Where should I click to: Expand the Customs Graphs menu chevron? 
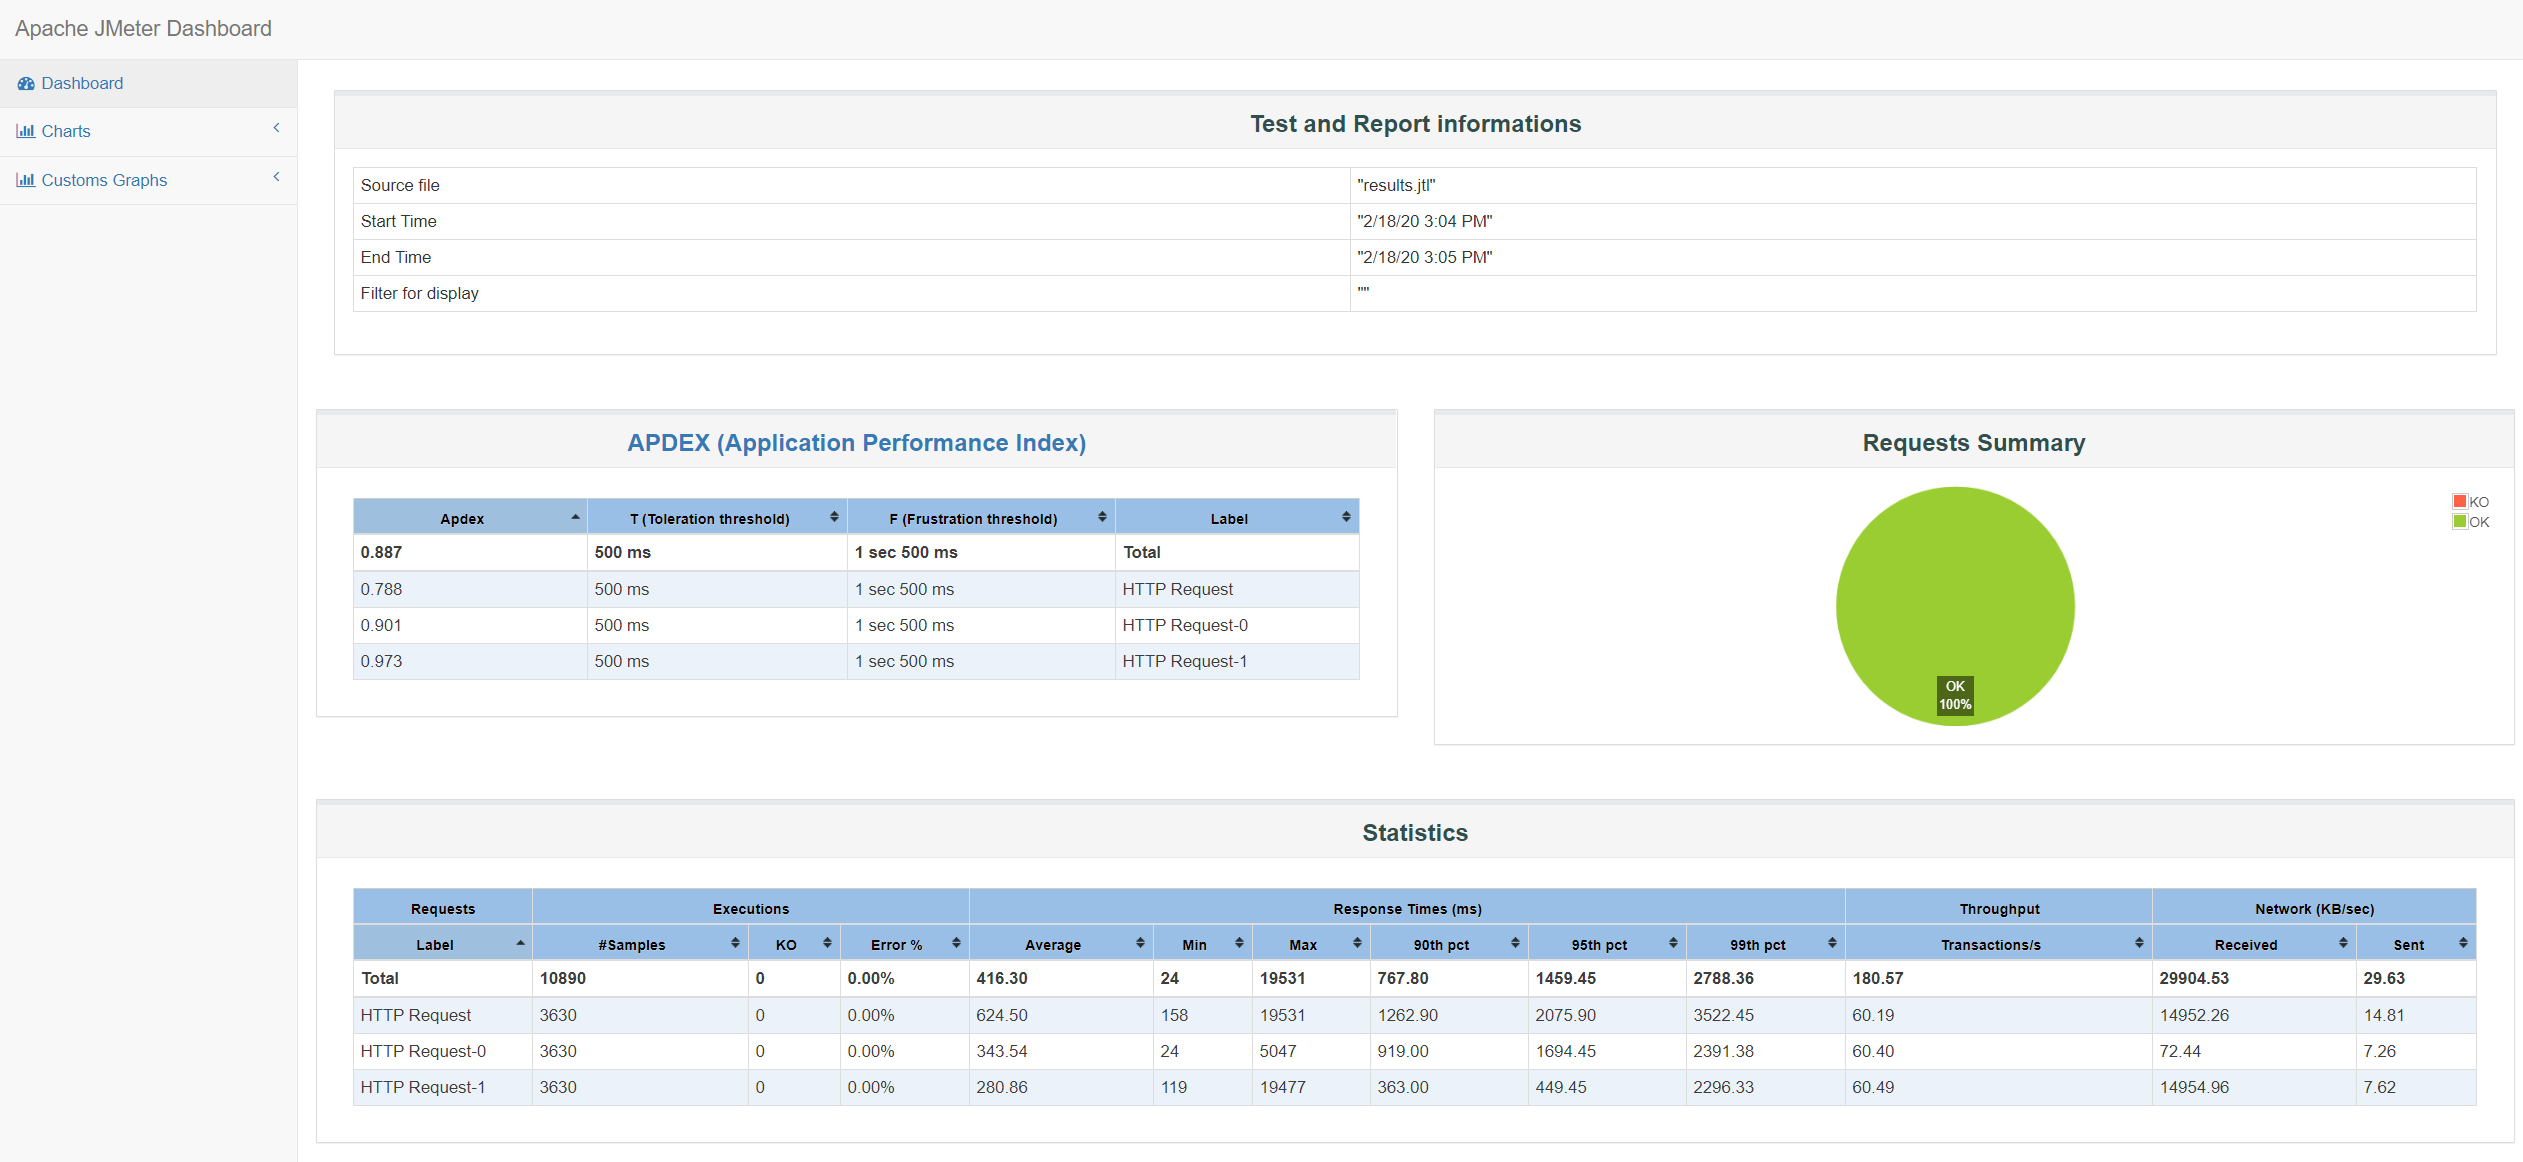coord(276,177)
